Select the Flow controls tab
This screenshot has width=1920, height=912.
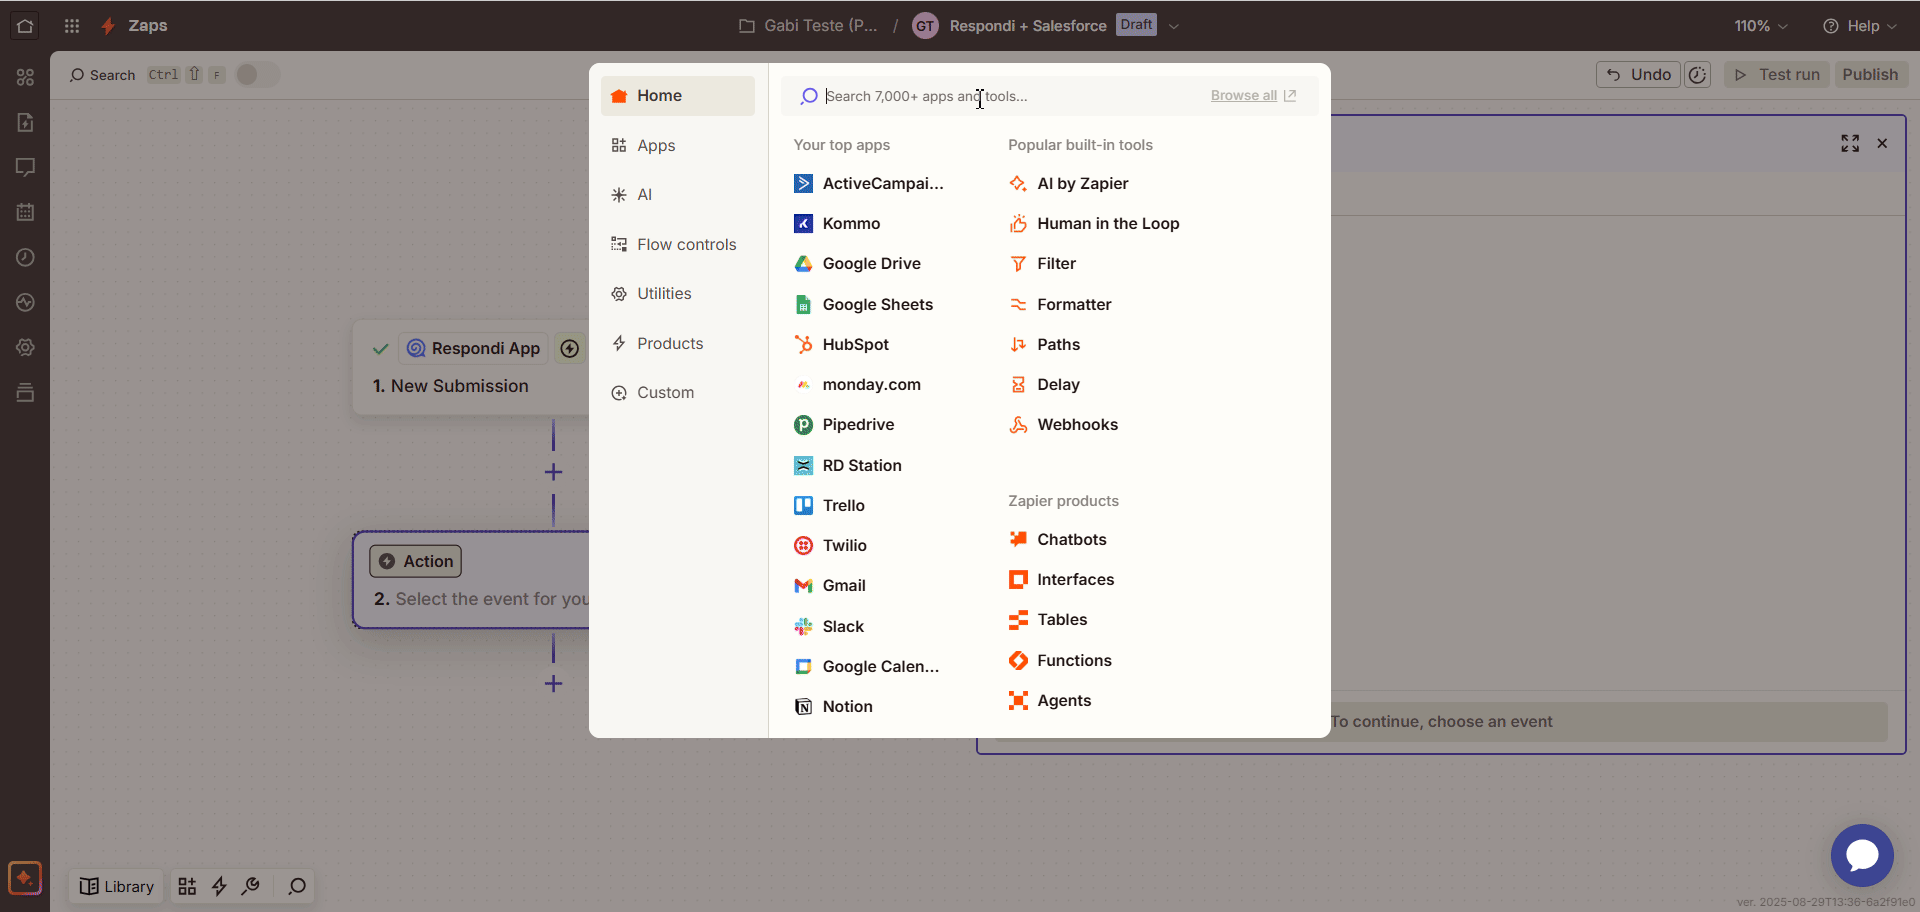678,245
